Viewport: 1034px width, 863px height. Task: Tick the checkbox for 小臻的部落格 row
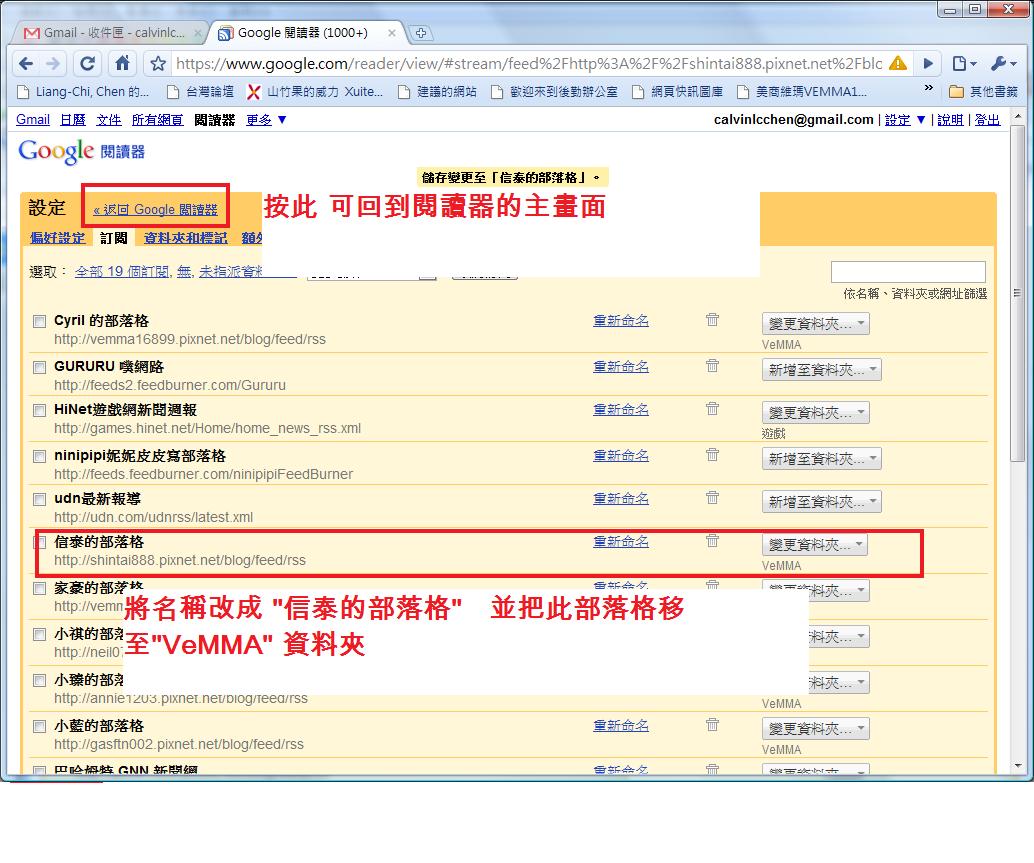click(x=40, y=680)
